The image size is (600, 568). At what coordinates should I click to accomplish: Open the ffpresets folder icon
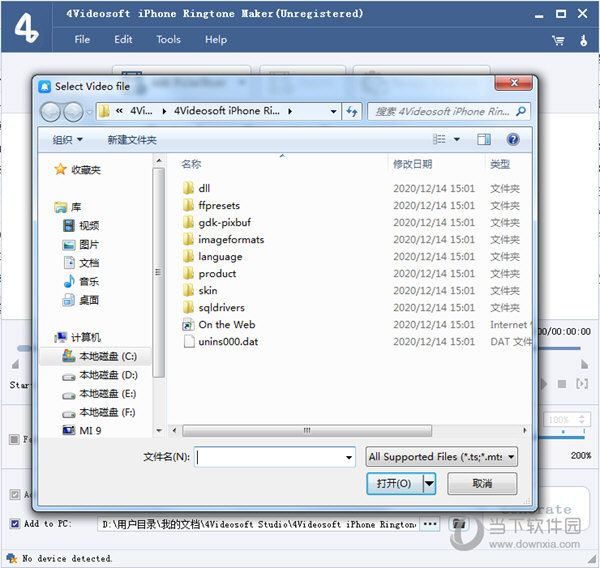click(188, 205)
